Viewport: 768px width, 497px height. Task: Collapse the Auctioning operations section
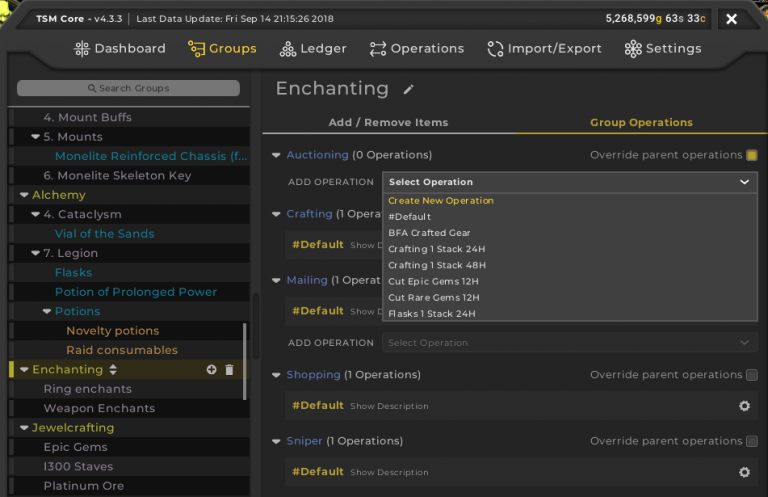(277, 155)
